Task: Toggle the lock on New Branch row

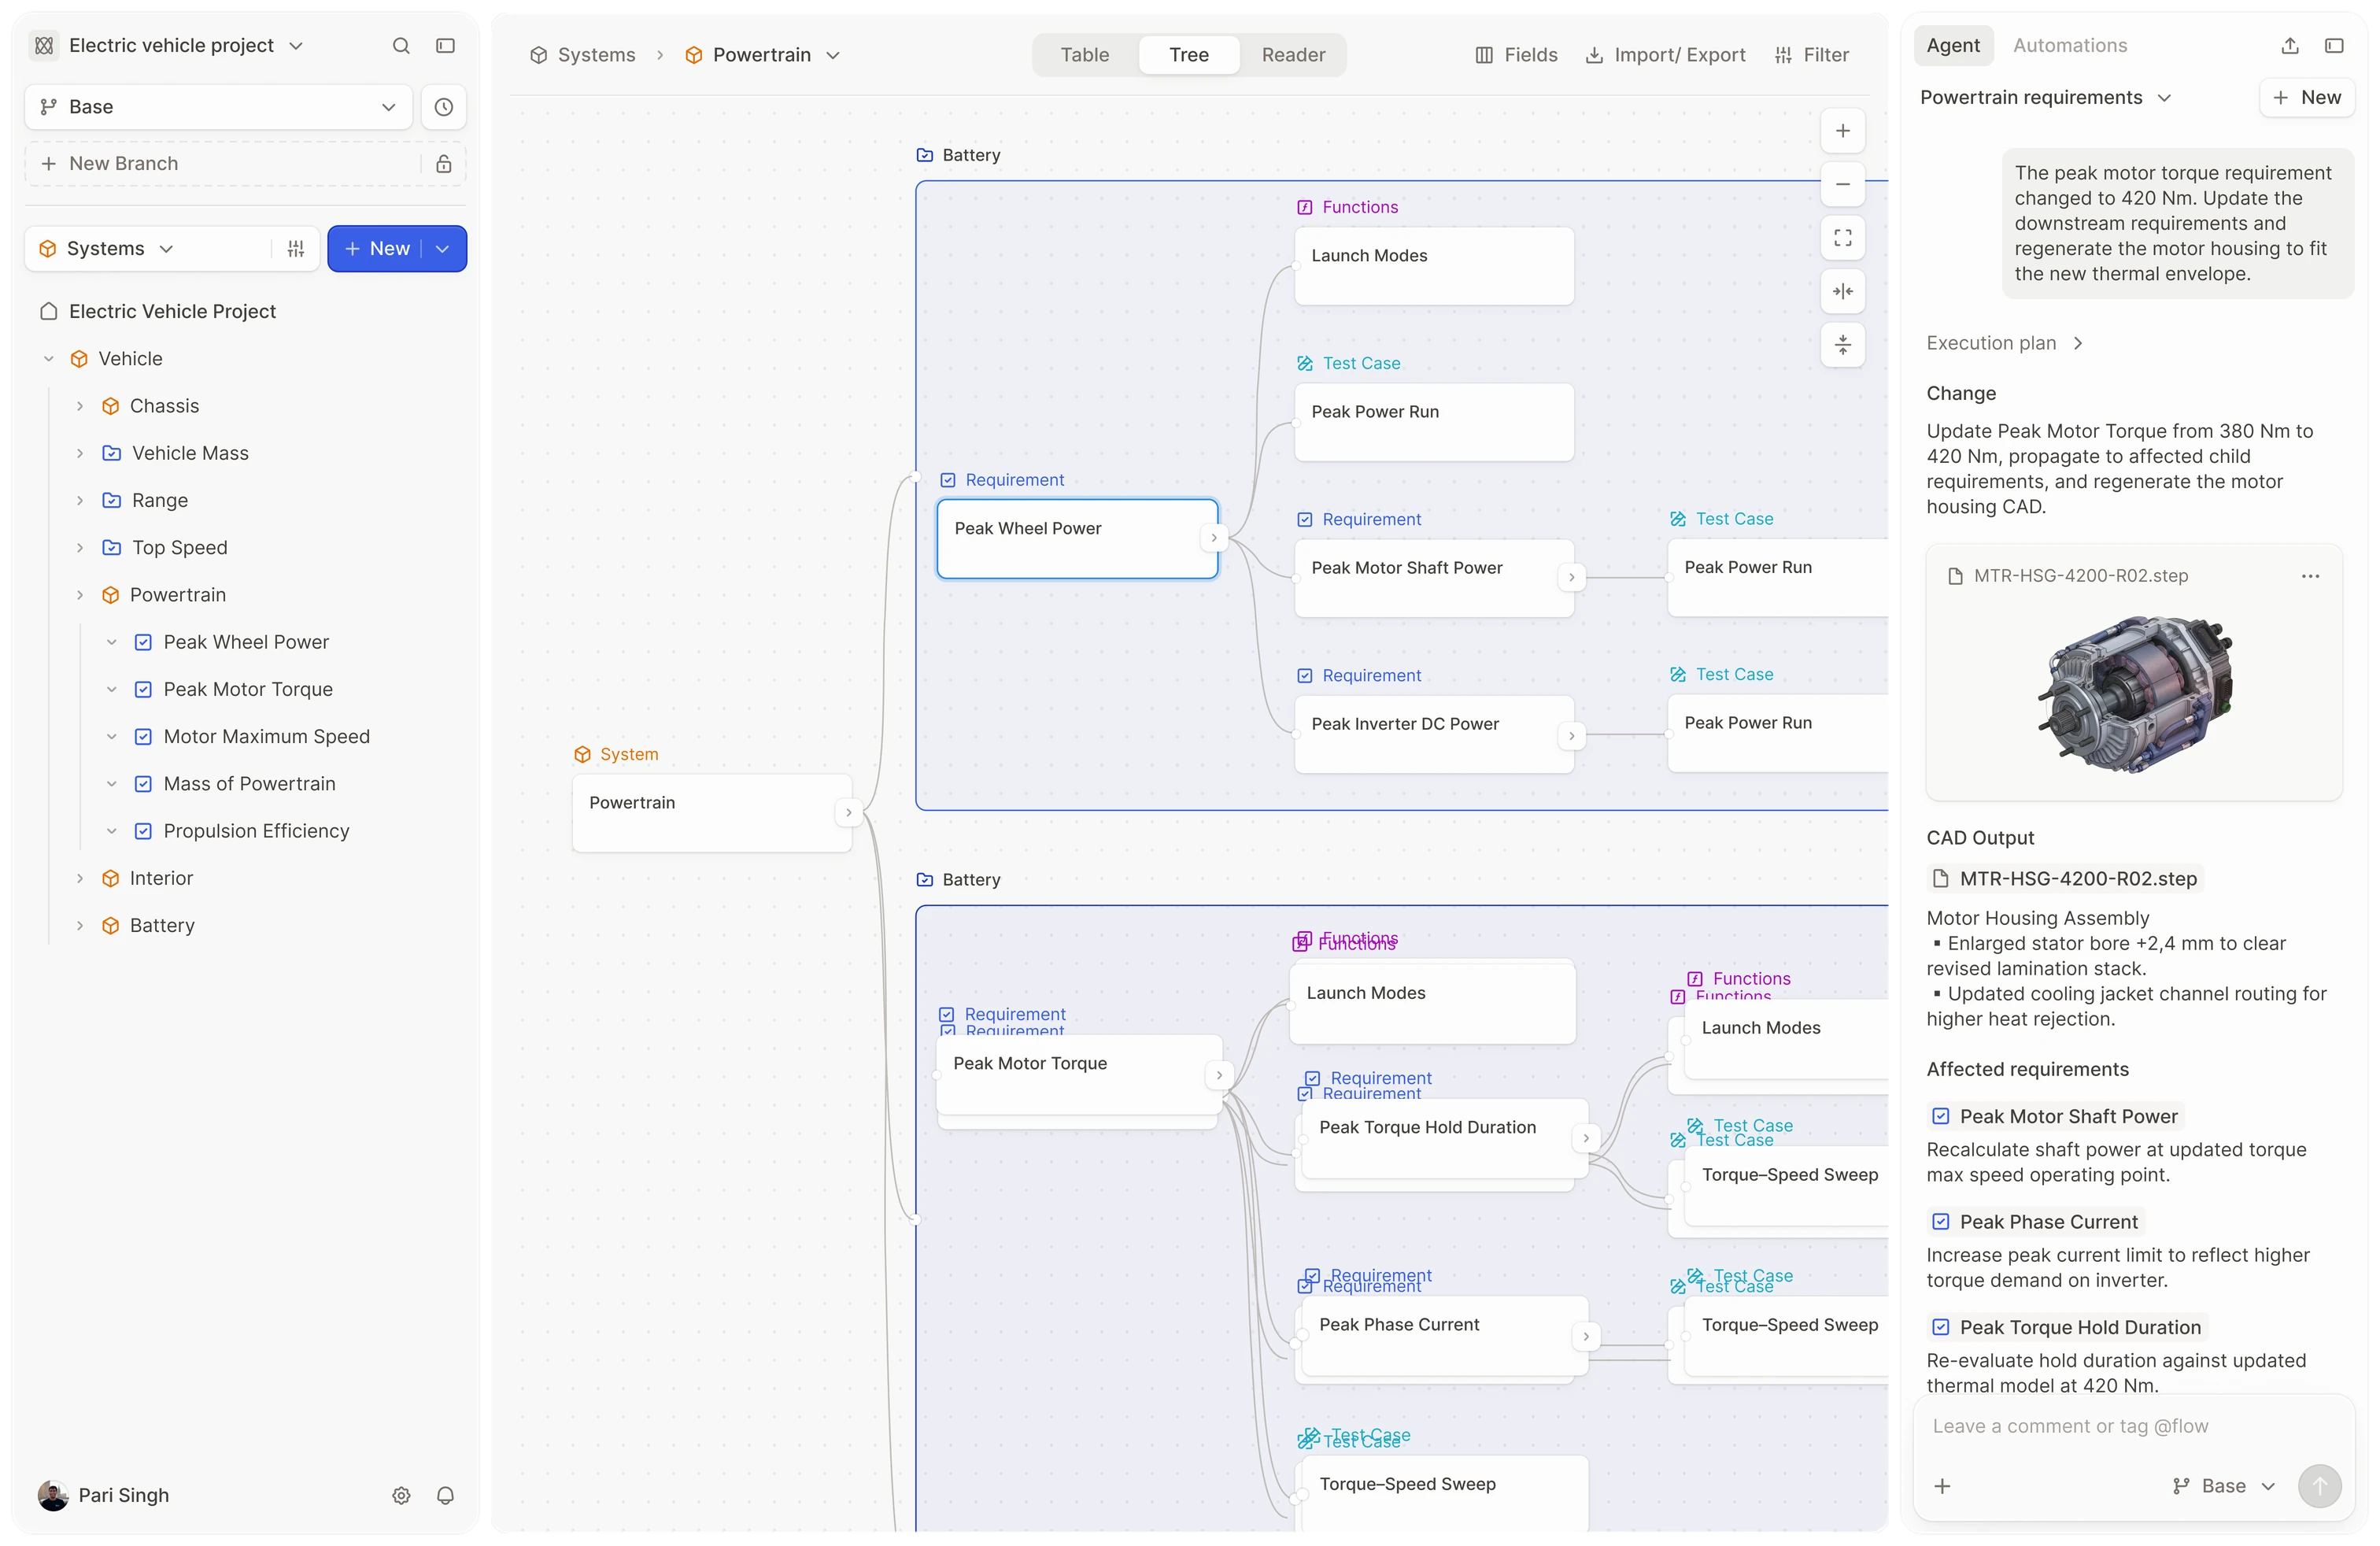Action: 444,164
